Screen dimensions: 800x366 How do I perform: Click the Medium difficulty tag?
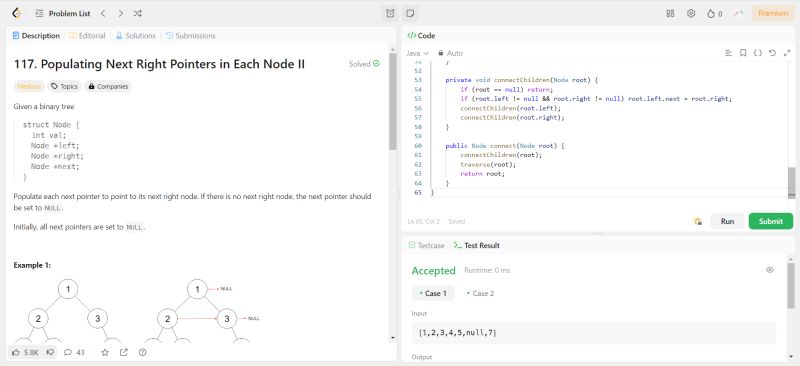pos(29,87)
